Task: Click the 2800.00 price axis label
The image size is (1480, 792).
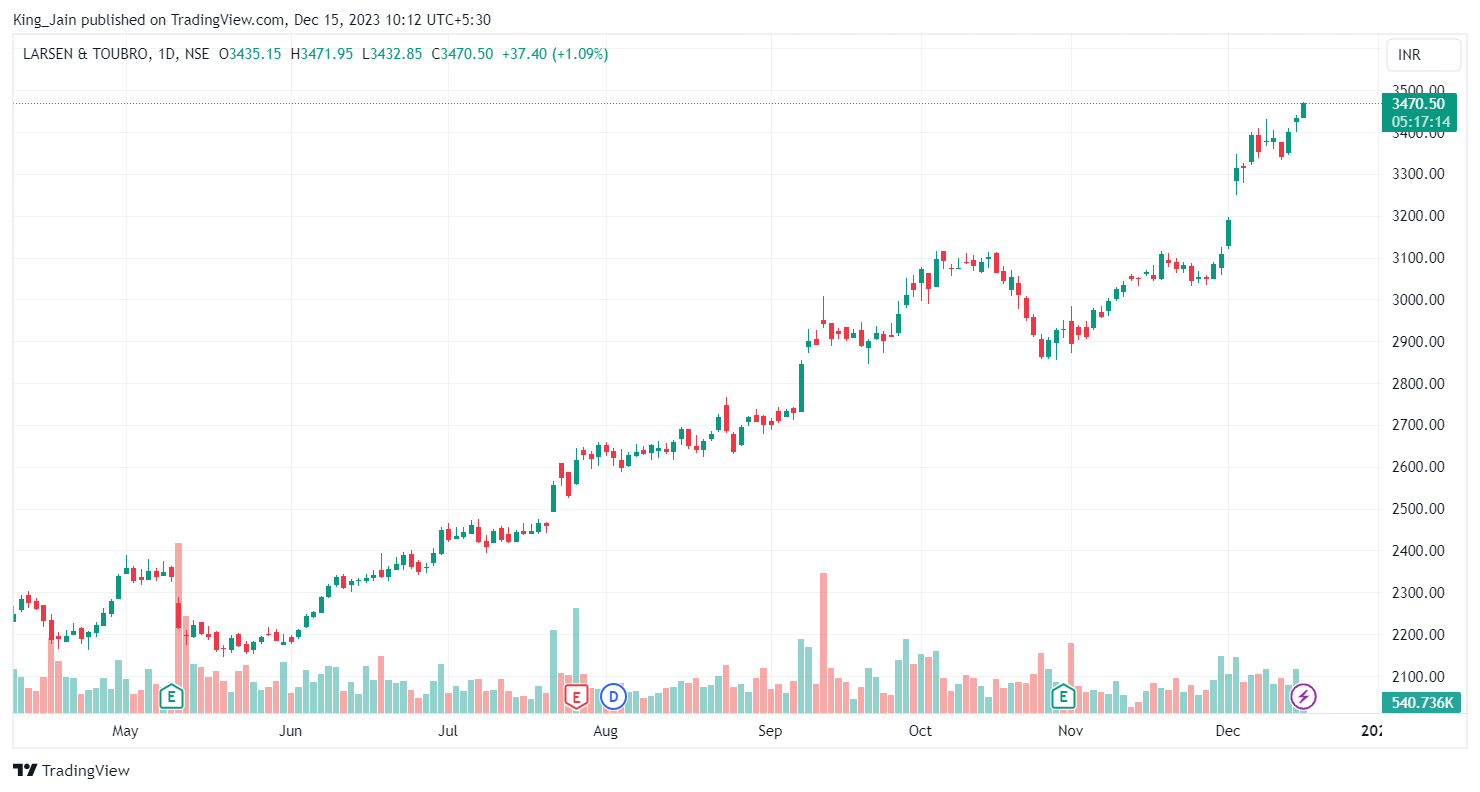Action: pyautogui.click(x=1418, y=384)
